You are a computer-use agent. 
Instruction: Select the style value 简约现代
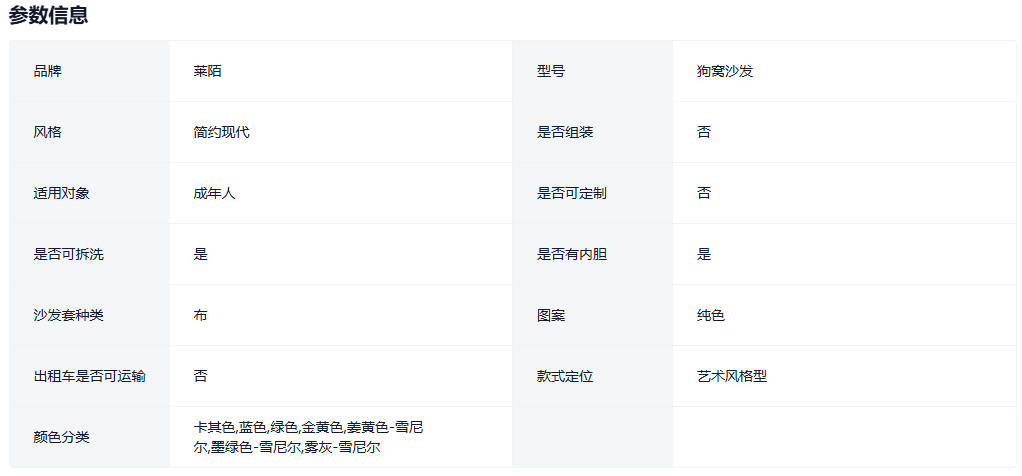(221, 132)
